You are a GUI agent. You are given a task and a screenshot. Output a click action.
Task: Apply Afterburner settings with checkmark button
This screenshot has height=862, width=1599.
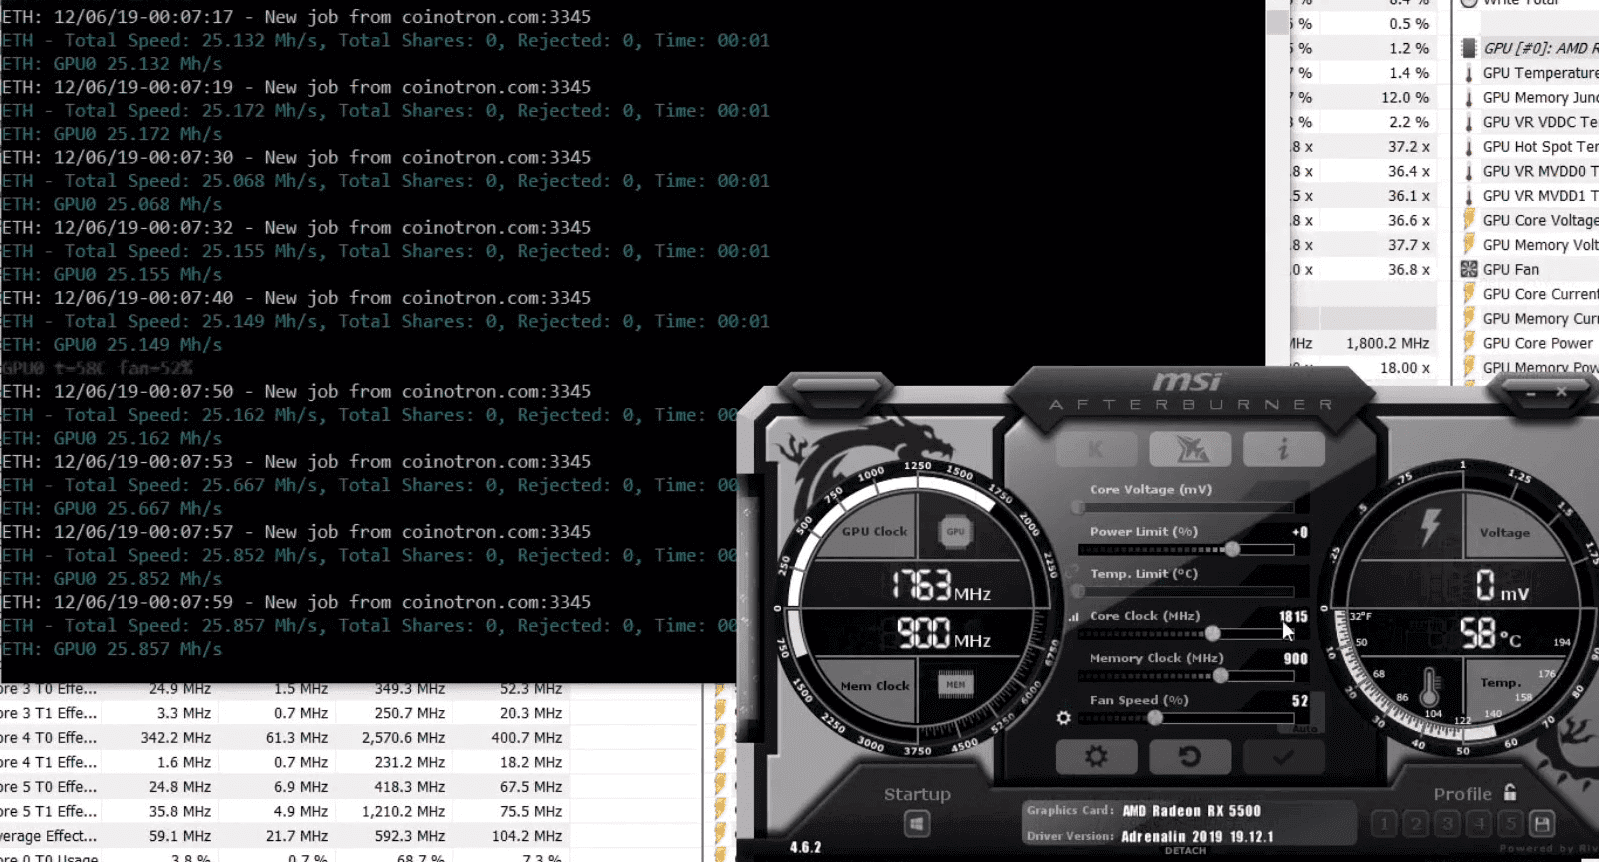tap(1284, 757)
